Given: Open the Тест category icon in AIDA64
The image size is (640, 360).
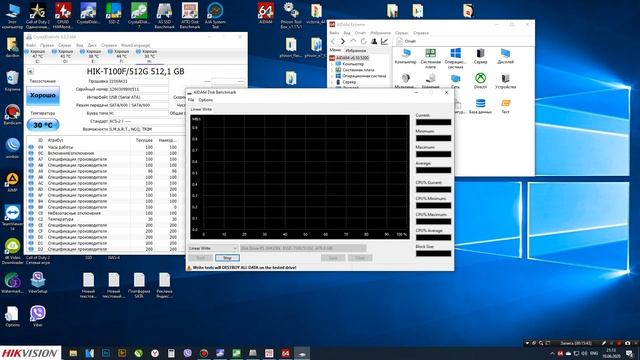Looking at the screenshot, I should [505, 106].
